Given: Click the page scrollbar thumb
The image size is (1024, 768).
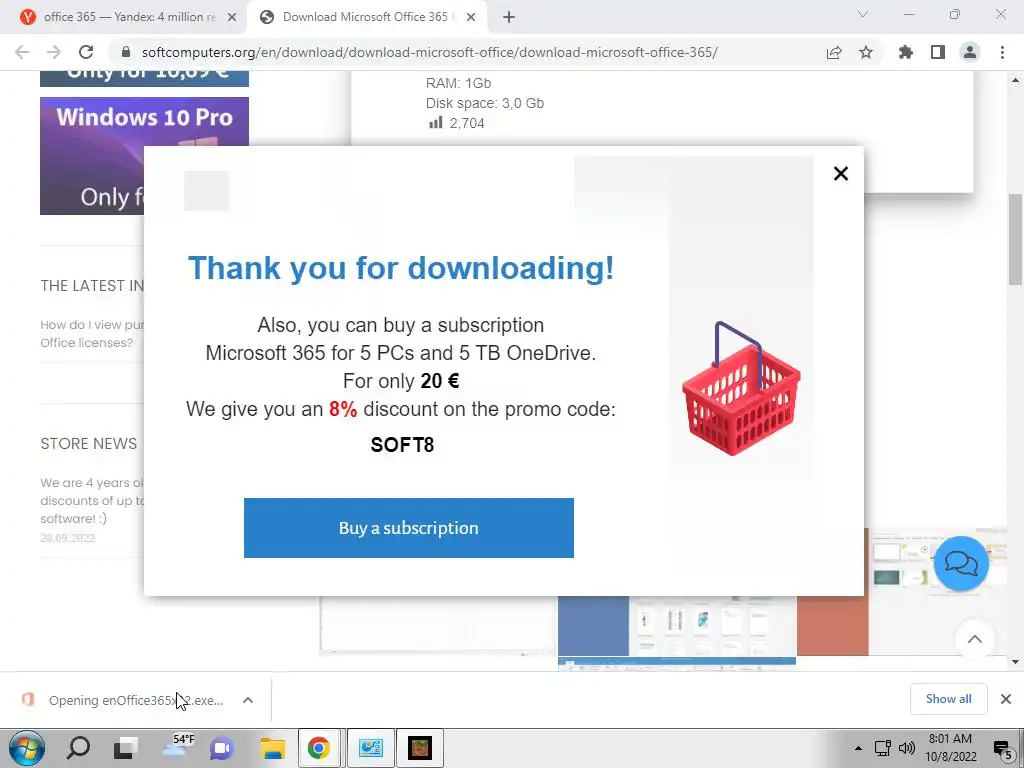Looking at the screenshot, I should pos(1015,239).
